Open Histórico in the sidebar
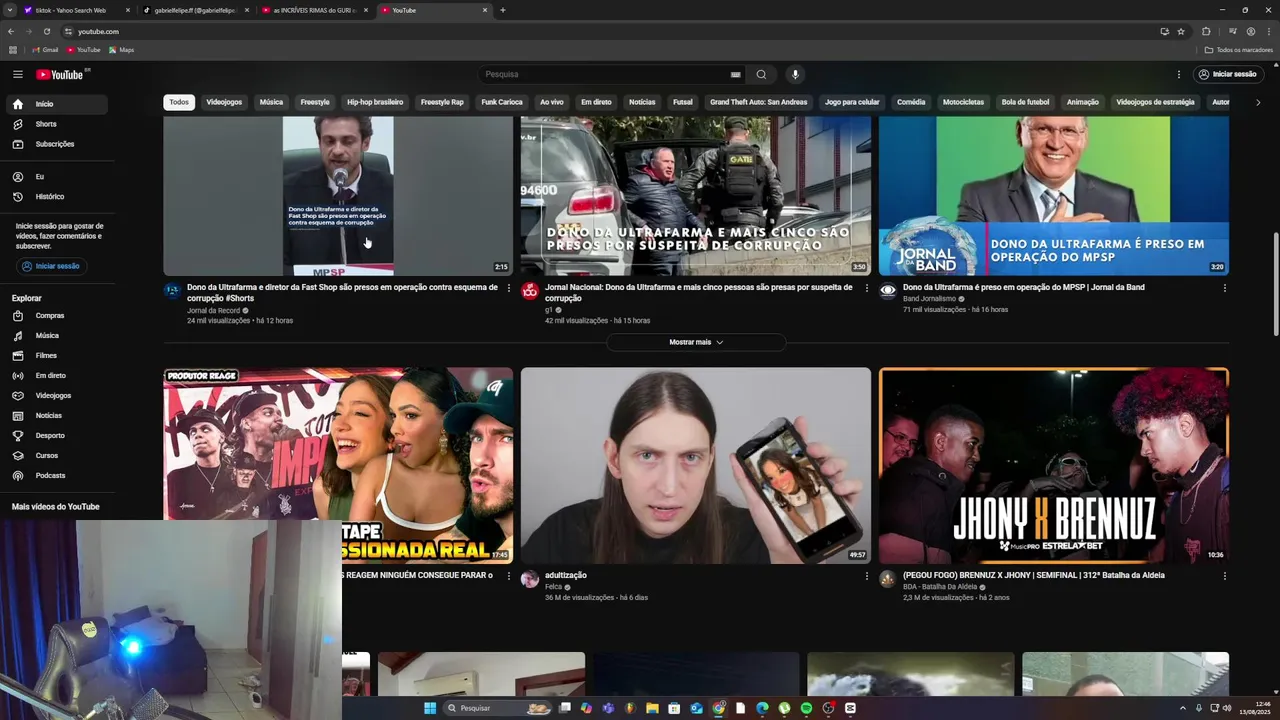 click(x=55, y=197)
